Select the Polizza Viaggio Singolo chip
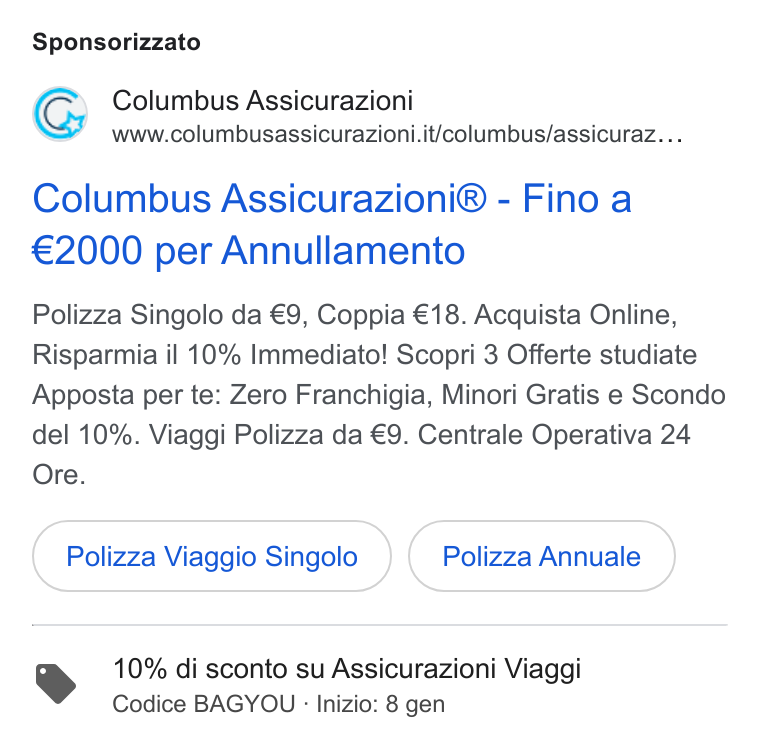Image resolution: width=760 pixels, height=742 pixels. 212,556
